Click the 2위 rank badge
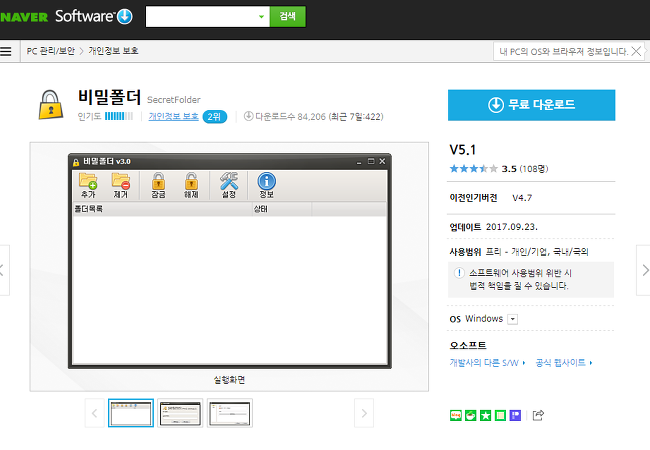Image resolution: width=650 pixels, height=450 pixels. [215, 117]
